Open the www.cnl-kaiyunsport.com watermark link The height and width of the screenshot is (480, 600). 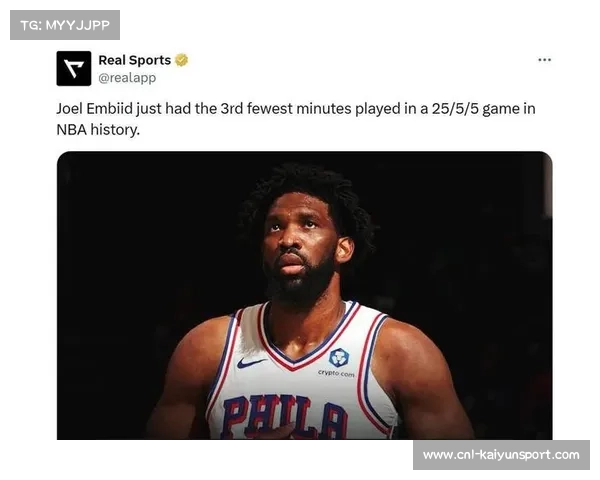pos(501,455)
